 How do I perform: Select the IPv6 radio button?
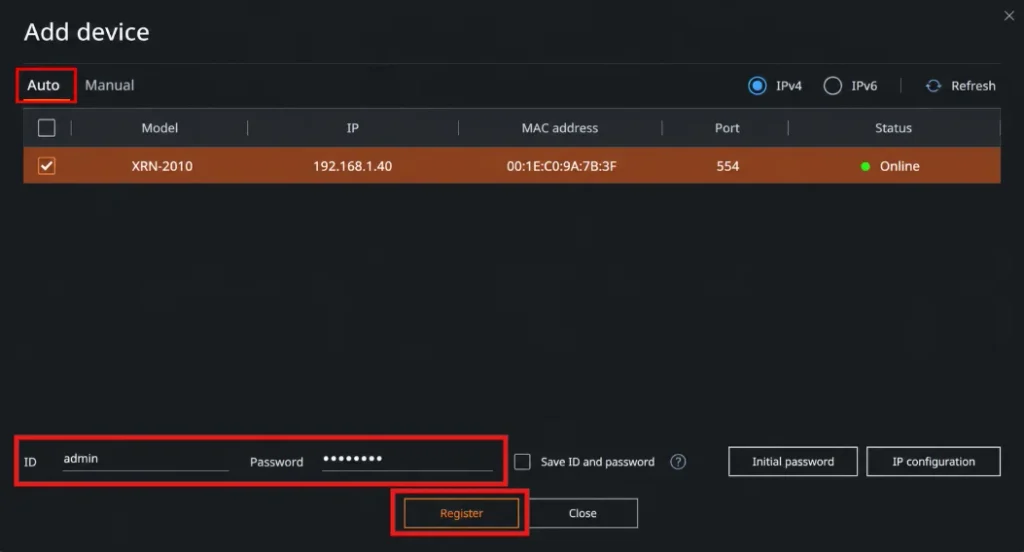[832, 86]
